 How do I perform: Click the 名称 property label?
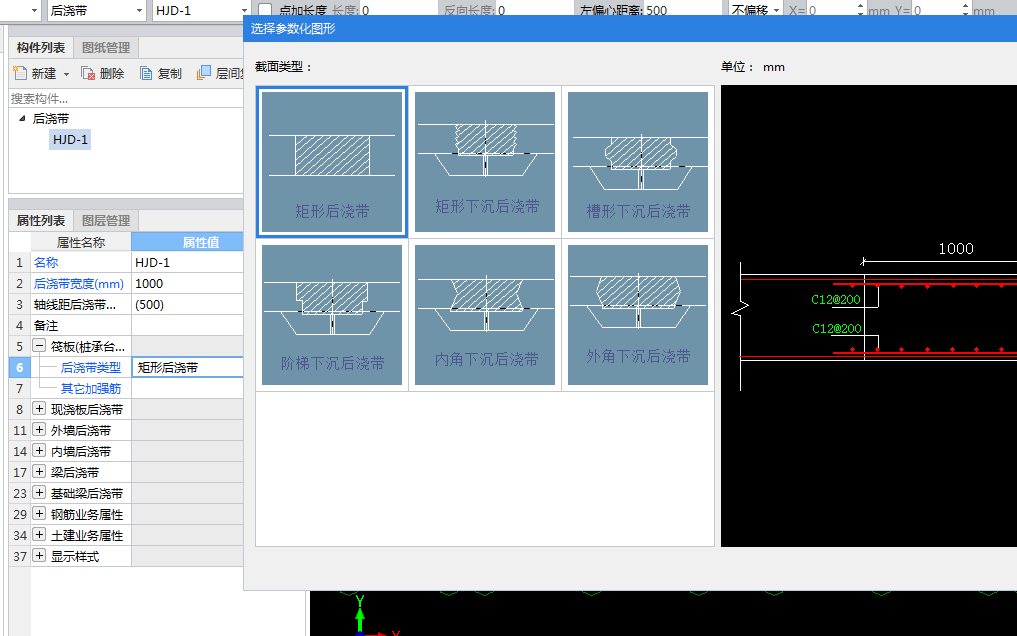click(46, 263)
